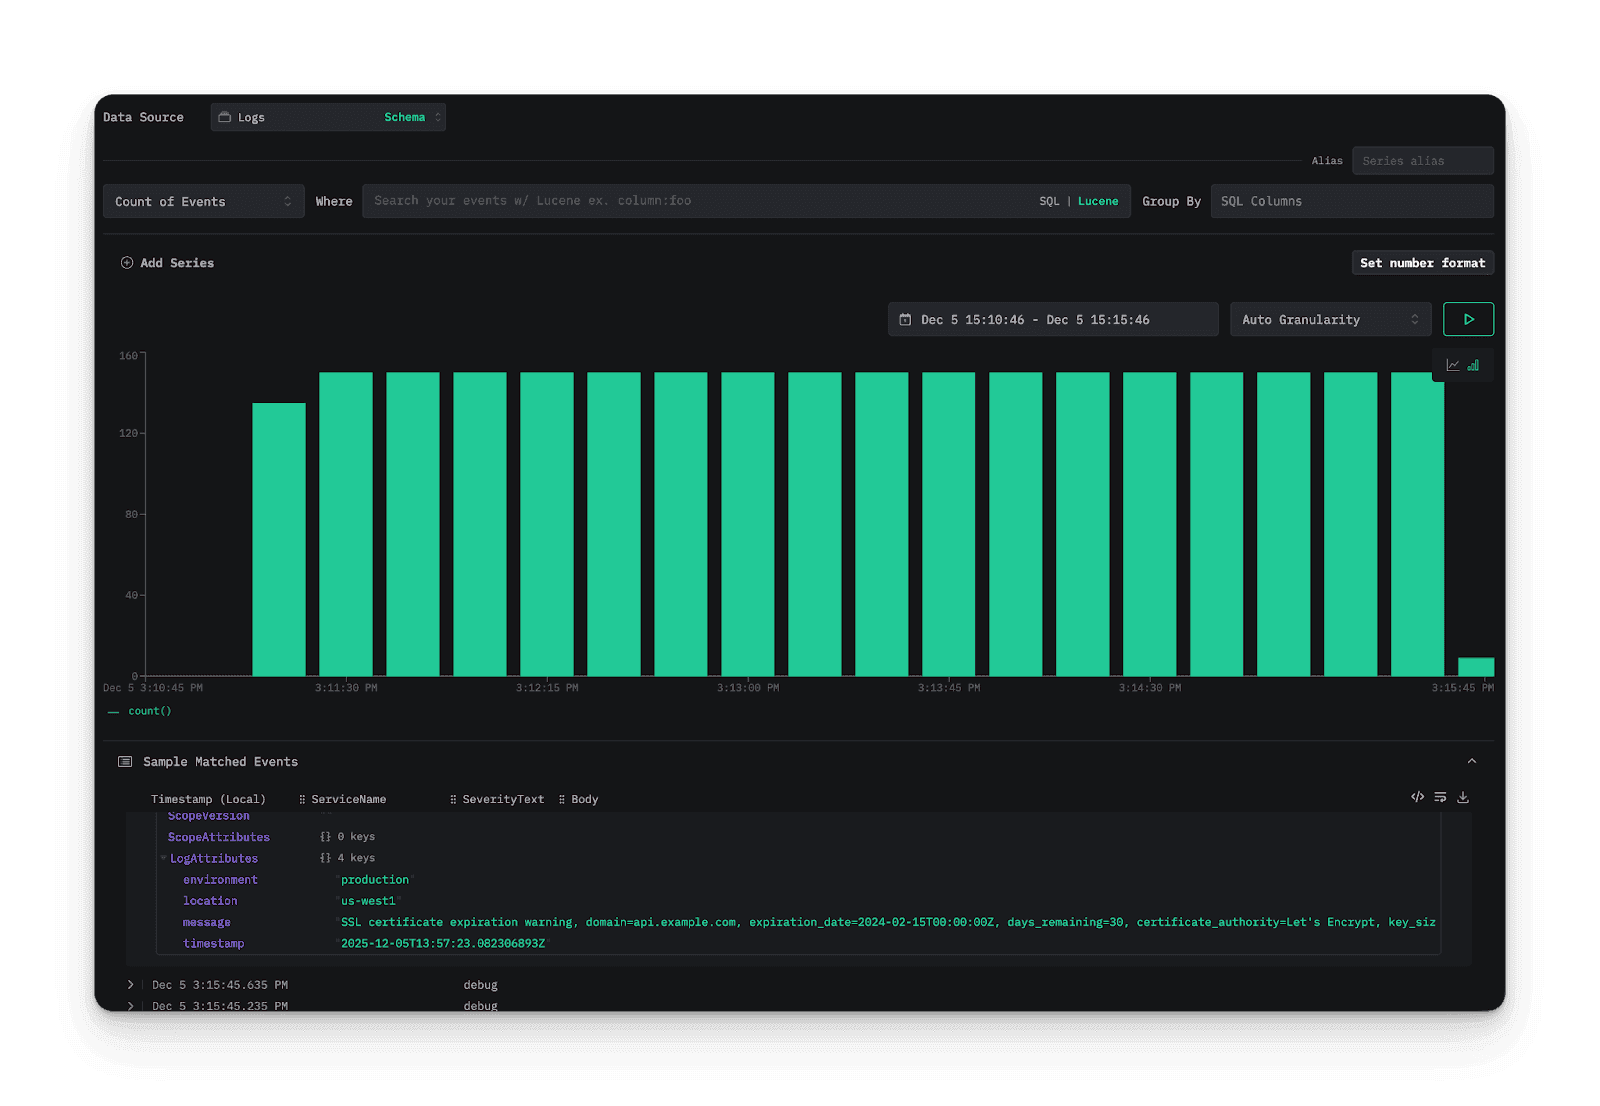The width and height of the screenshot is (1600, 1106).
Task: Click the SeverityText column drag handle icon
Action: coord(453,799)
